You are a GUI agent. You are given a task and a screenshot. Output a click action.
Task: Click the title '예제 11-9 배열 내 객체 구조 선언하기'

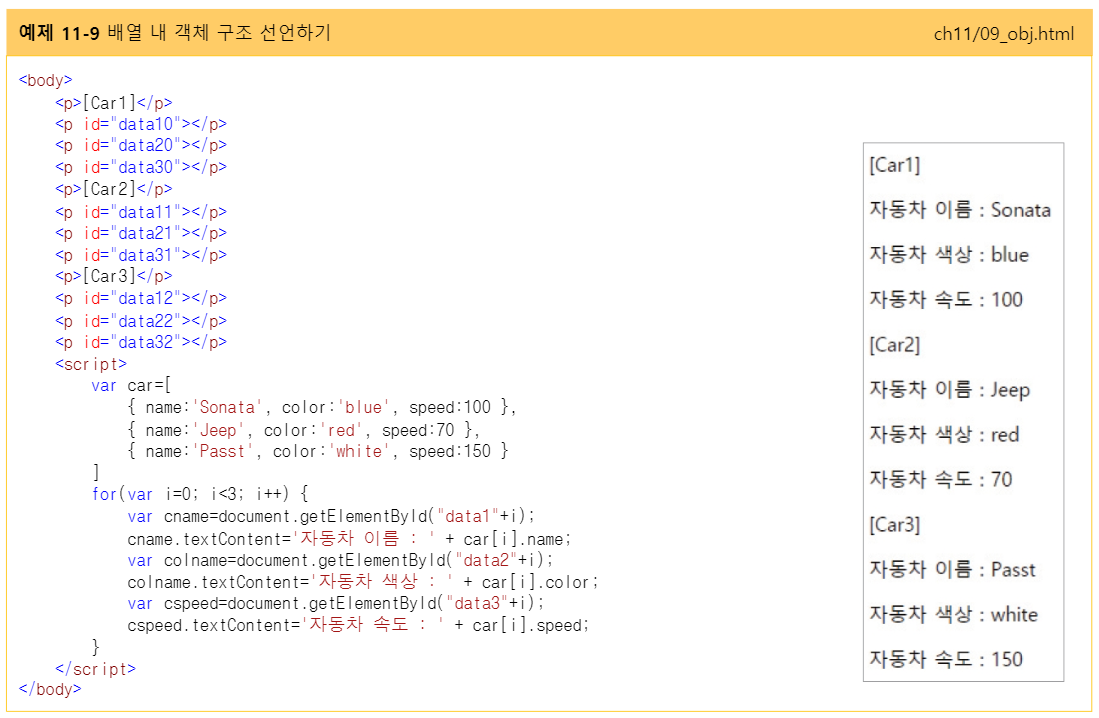click(175, 32)
